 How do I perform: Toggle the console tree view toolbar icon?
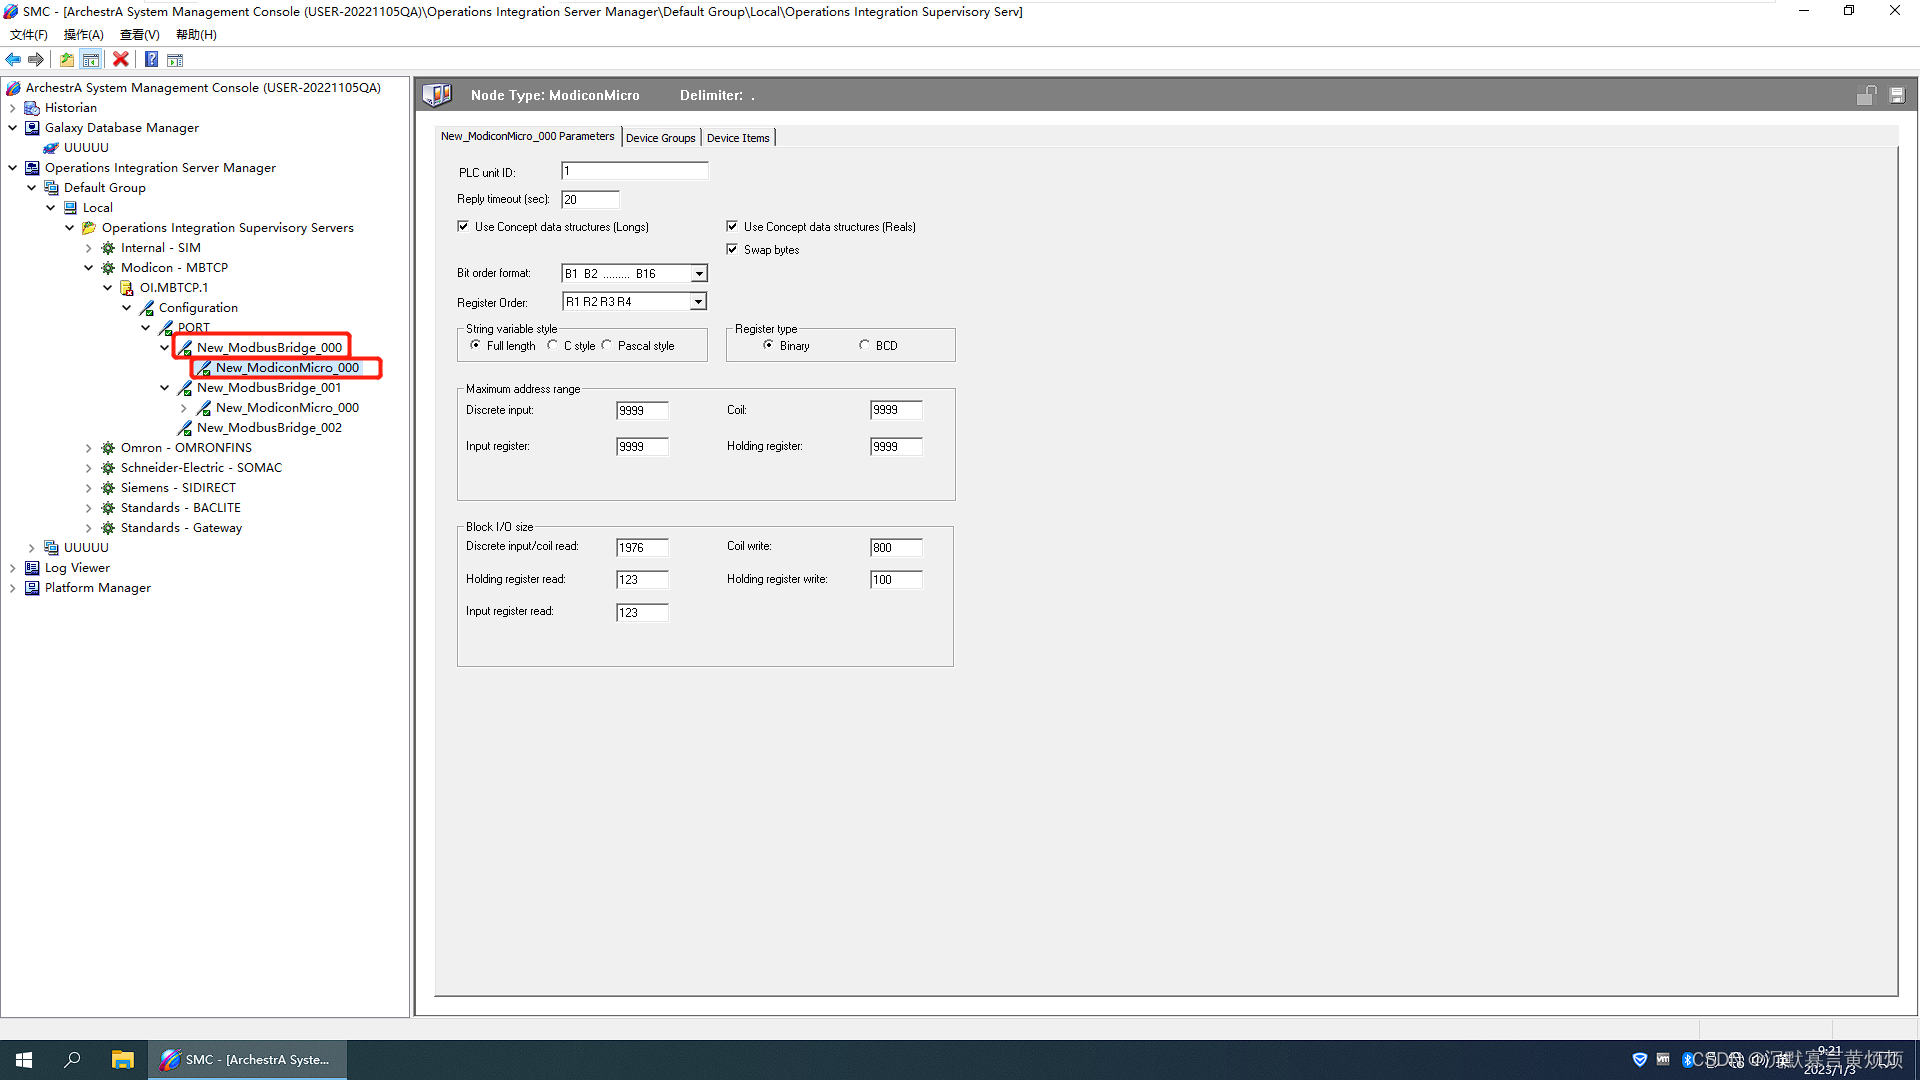91,59
